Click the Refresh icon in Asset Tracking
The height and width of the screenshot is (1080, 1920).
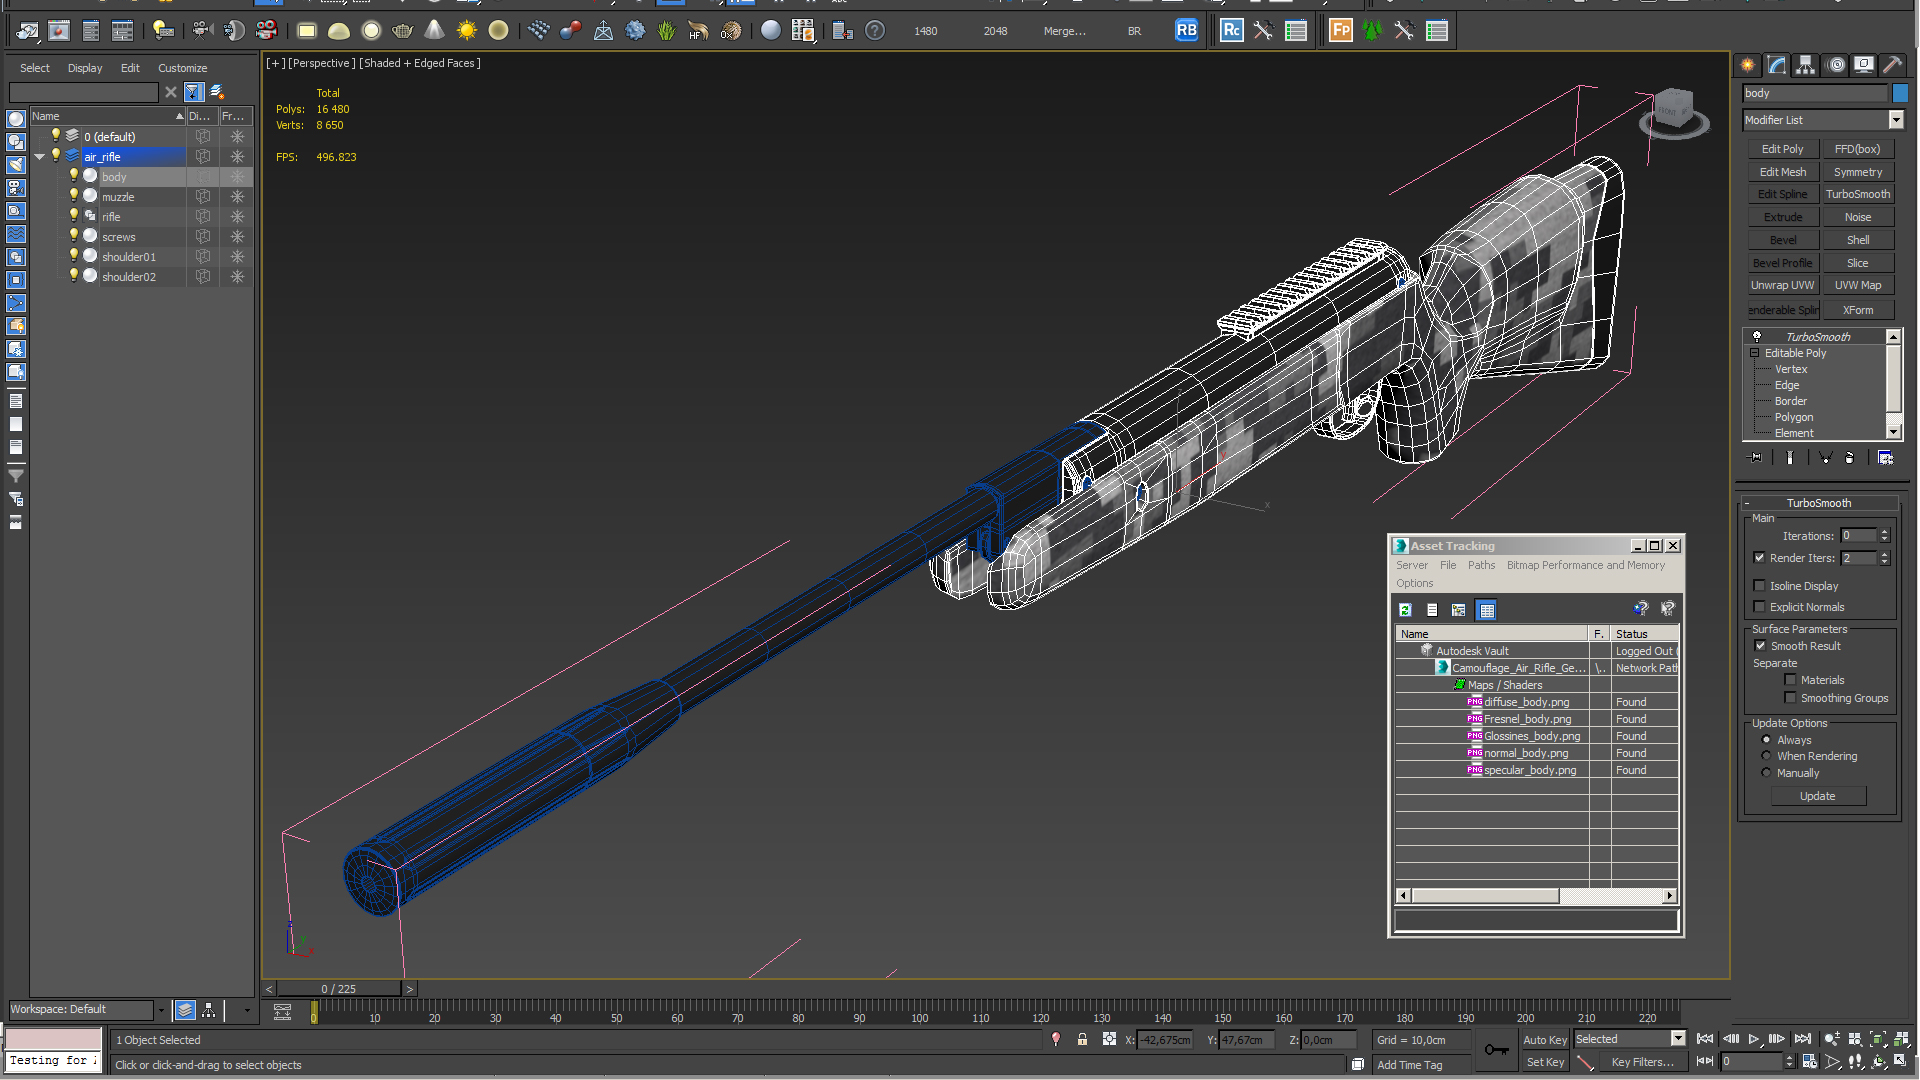[x=1405, y=610]
